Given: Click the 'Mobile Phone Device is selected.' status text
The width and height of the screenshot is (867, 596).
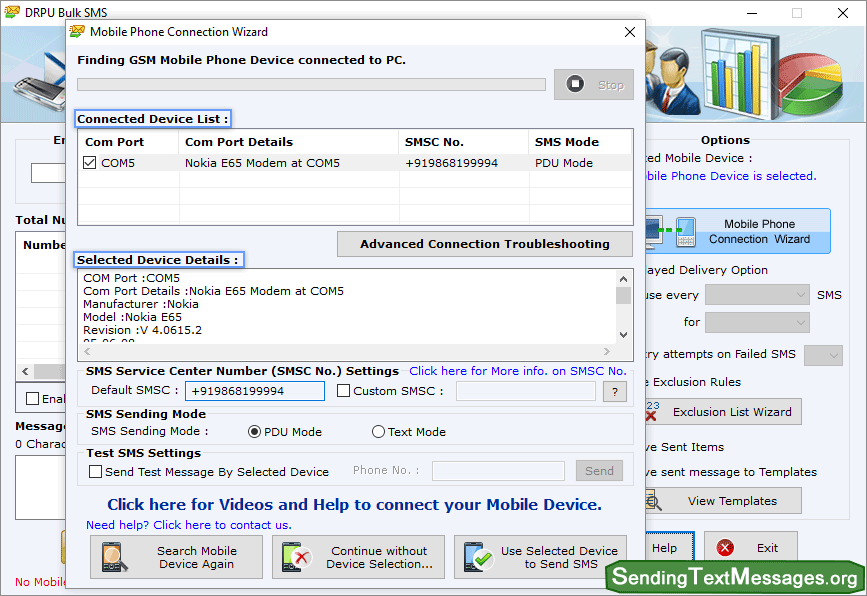Looking at the screenshot, I should [x=731, y=176].
